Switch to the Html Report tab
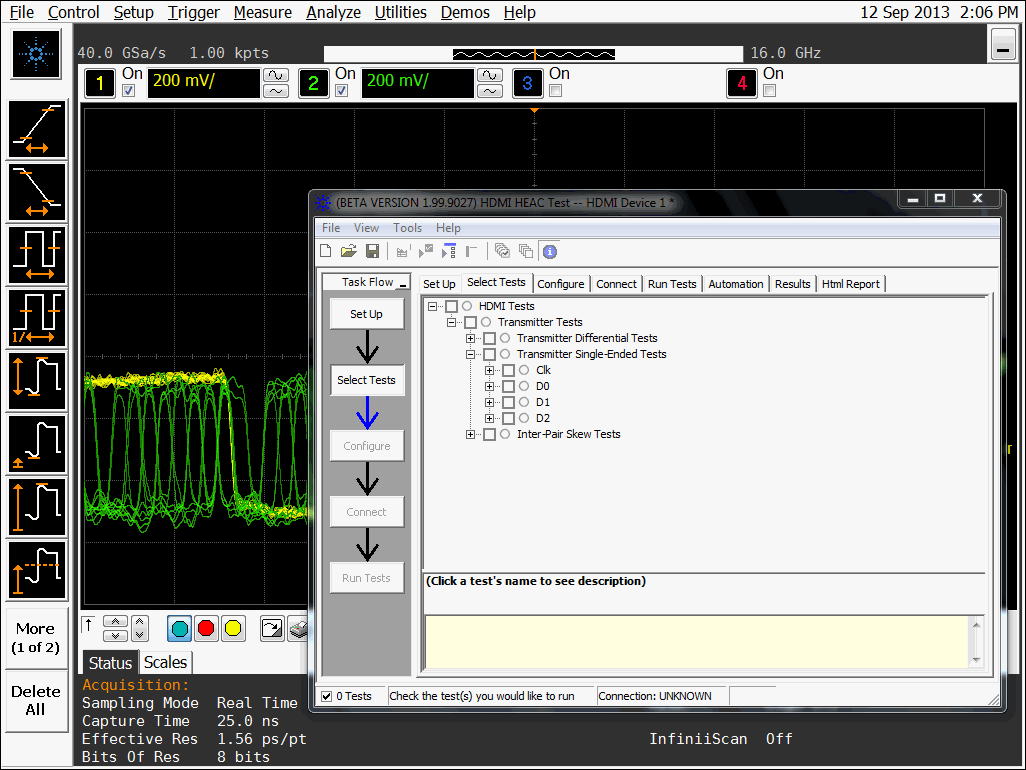Viewport: 1026px width, 770px height. click(x=850, y=284)
